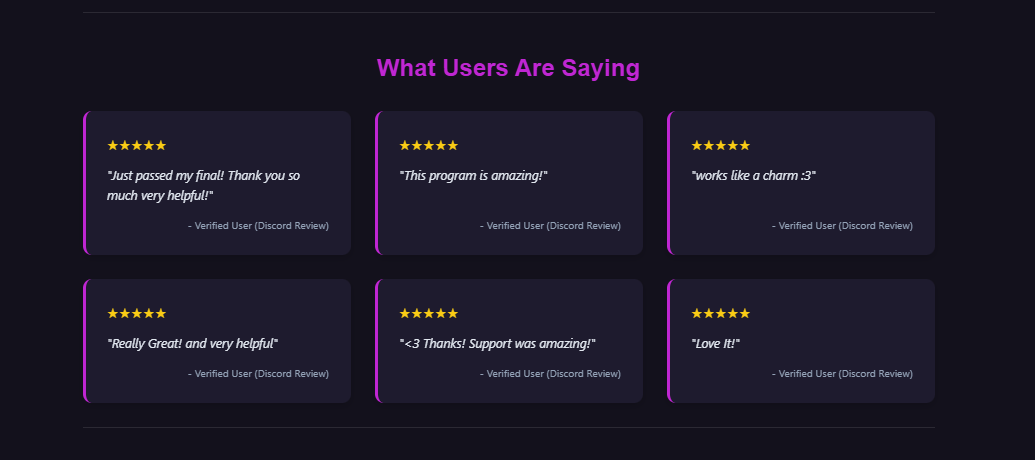The height and width of the screenshot is (460, 1035).
Task: Click Verified User label under "Just passed my final"
Action: pyautogui.click(x=258, y=226)
